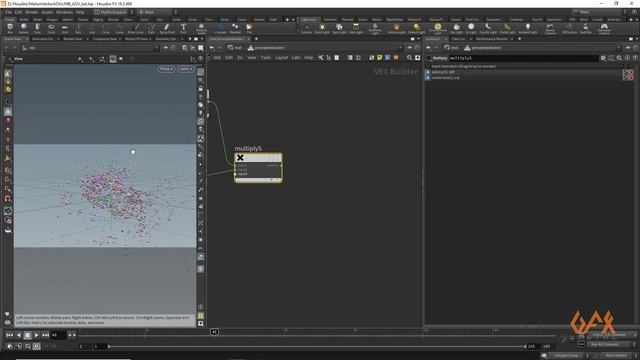Add an Area Light from the shelf
The image size is (640, 360).
tap(356, 28)
